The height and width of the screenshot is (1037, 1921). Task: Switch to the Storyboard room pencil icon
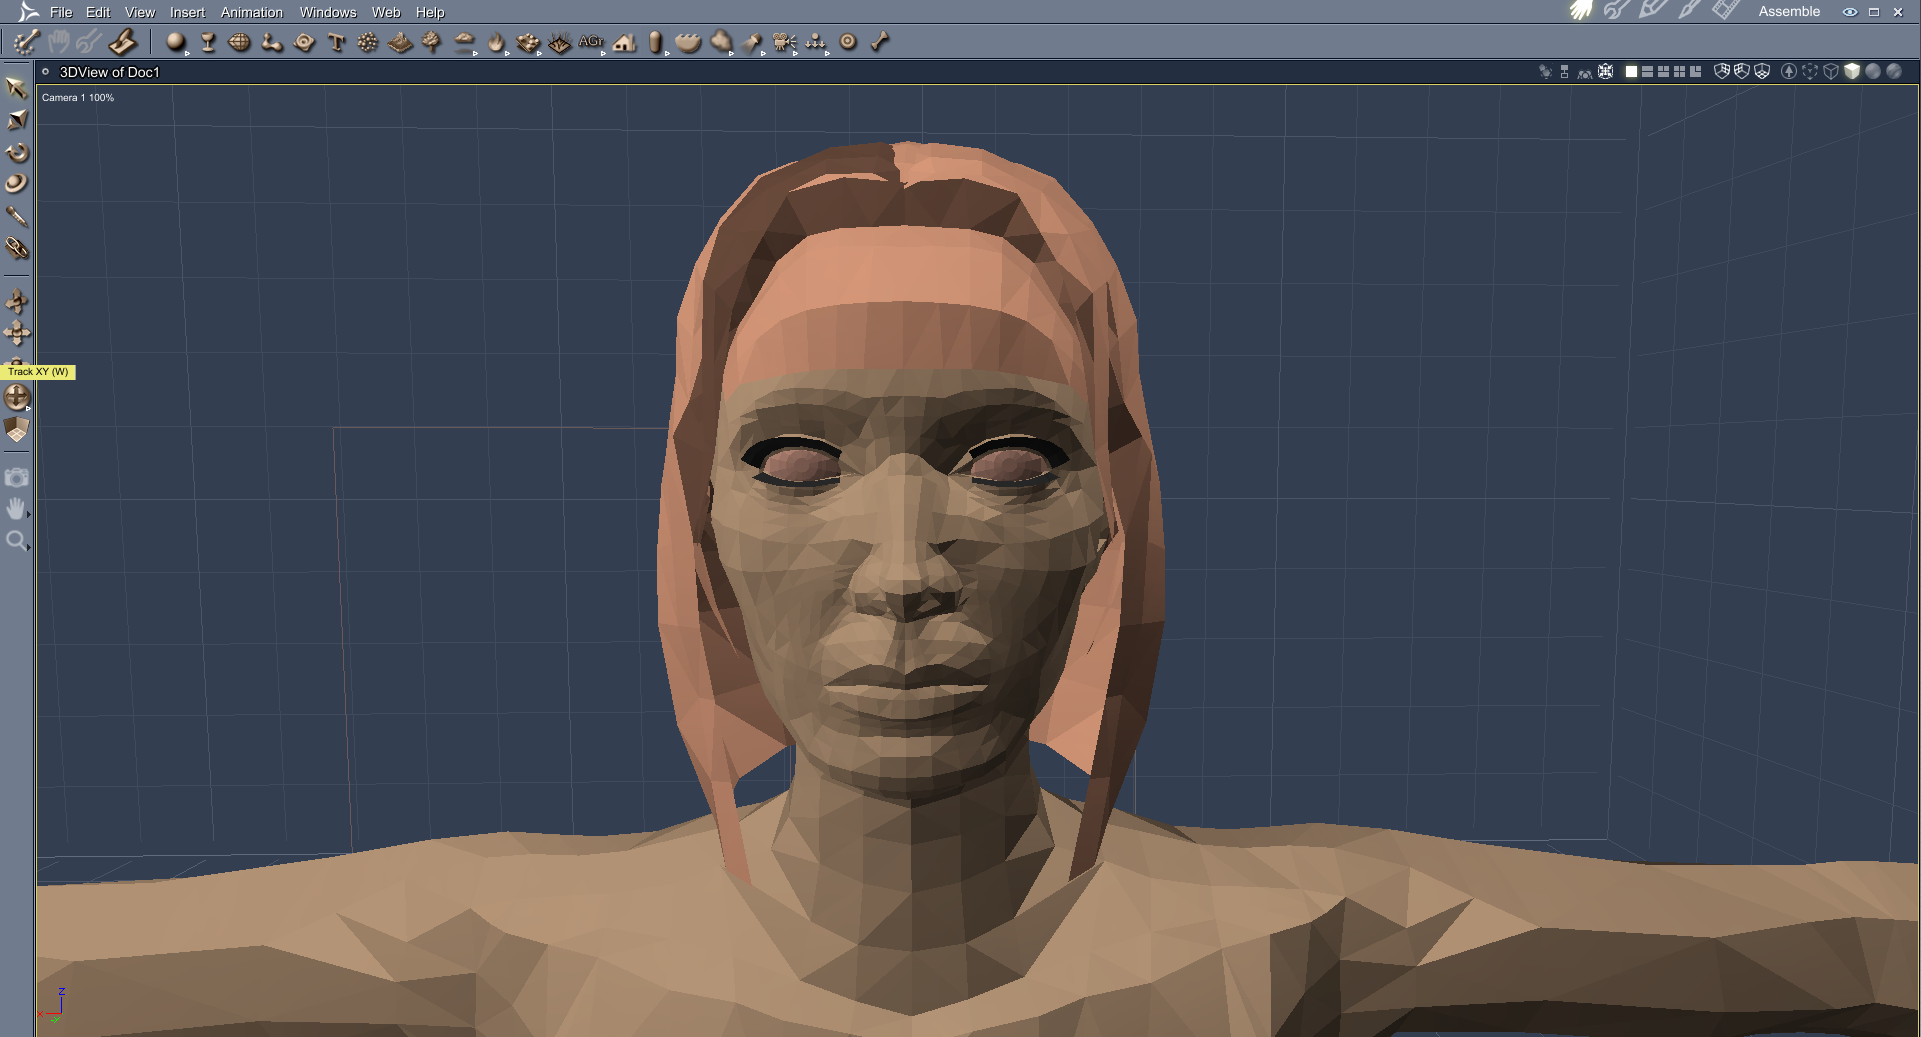pos(1653,11)
